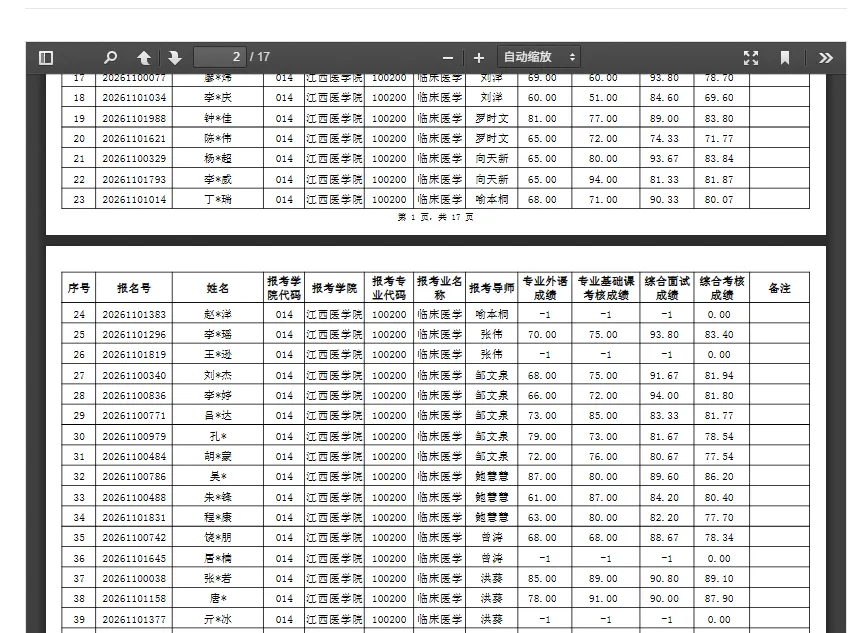
Task: Click registration number 20261101377
Action: [134, 619]
